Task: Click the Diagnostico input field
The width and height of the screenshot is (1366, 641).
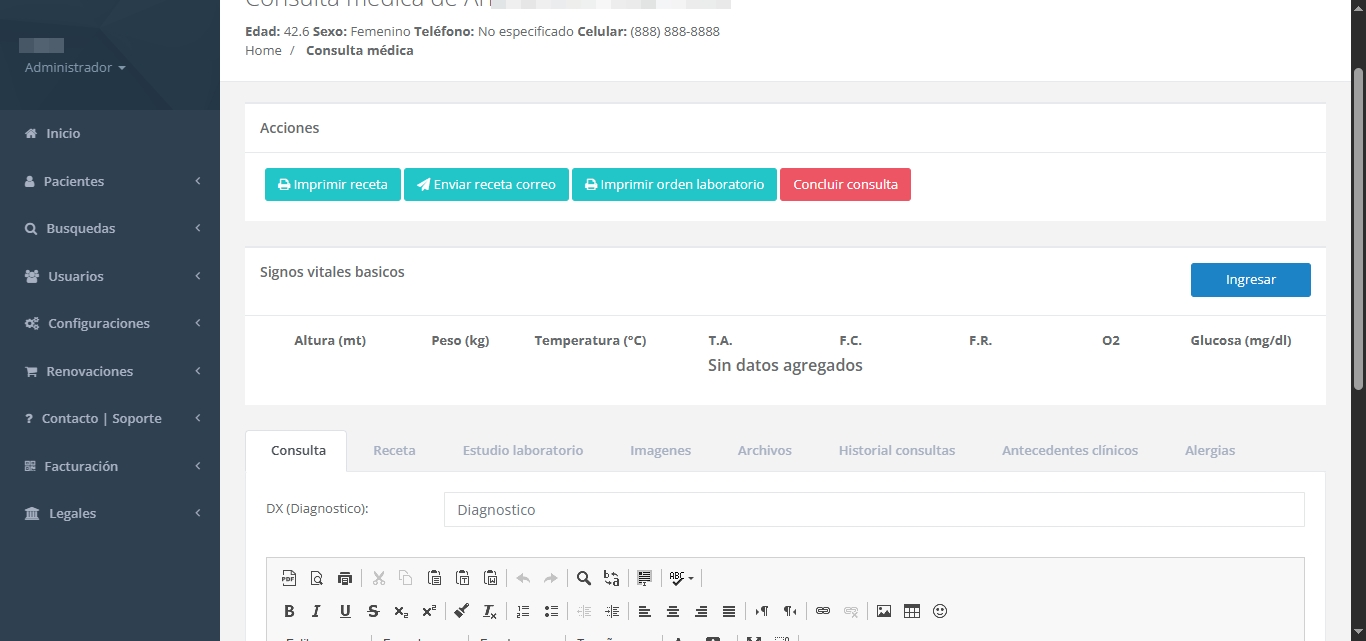Action: pos(873,510)
